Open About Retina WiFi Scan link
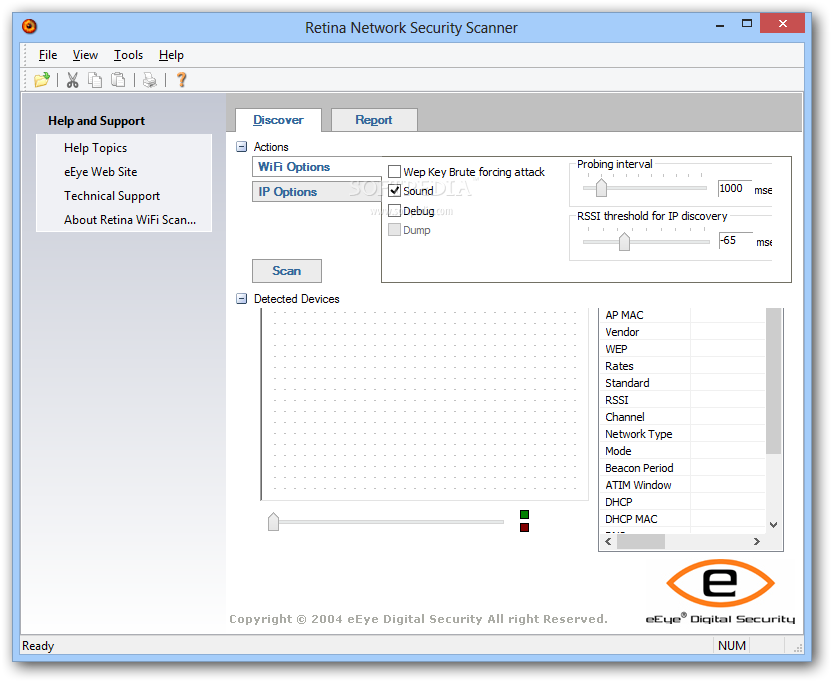 click(x=130, y=220)
